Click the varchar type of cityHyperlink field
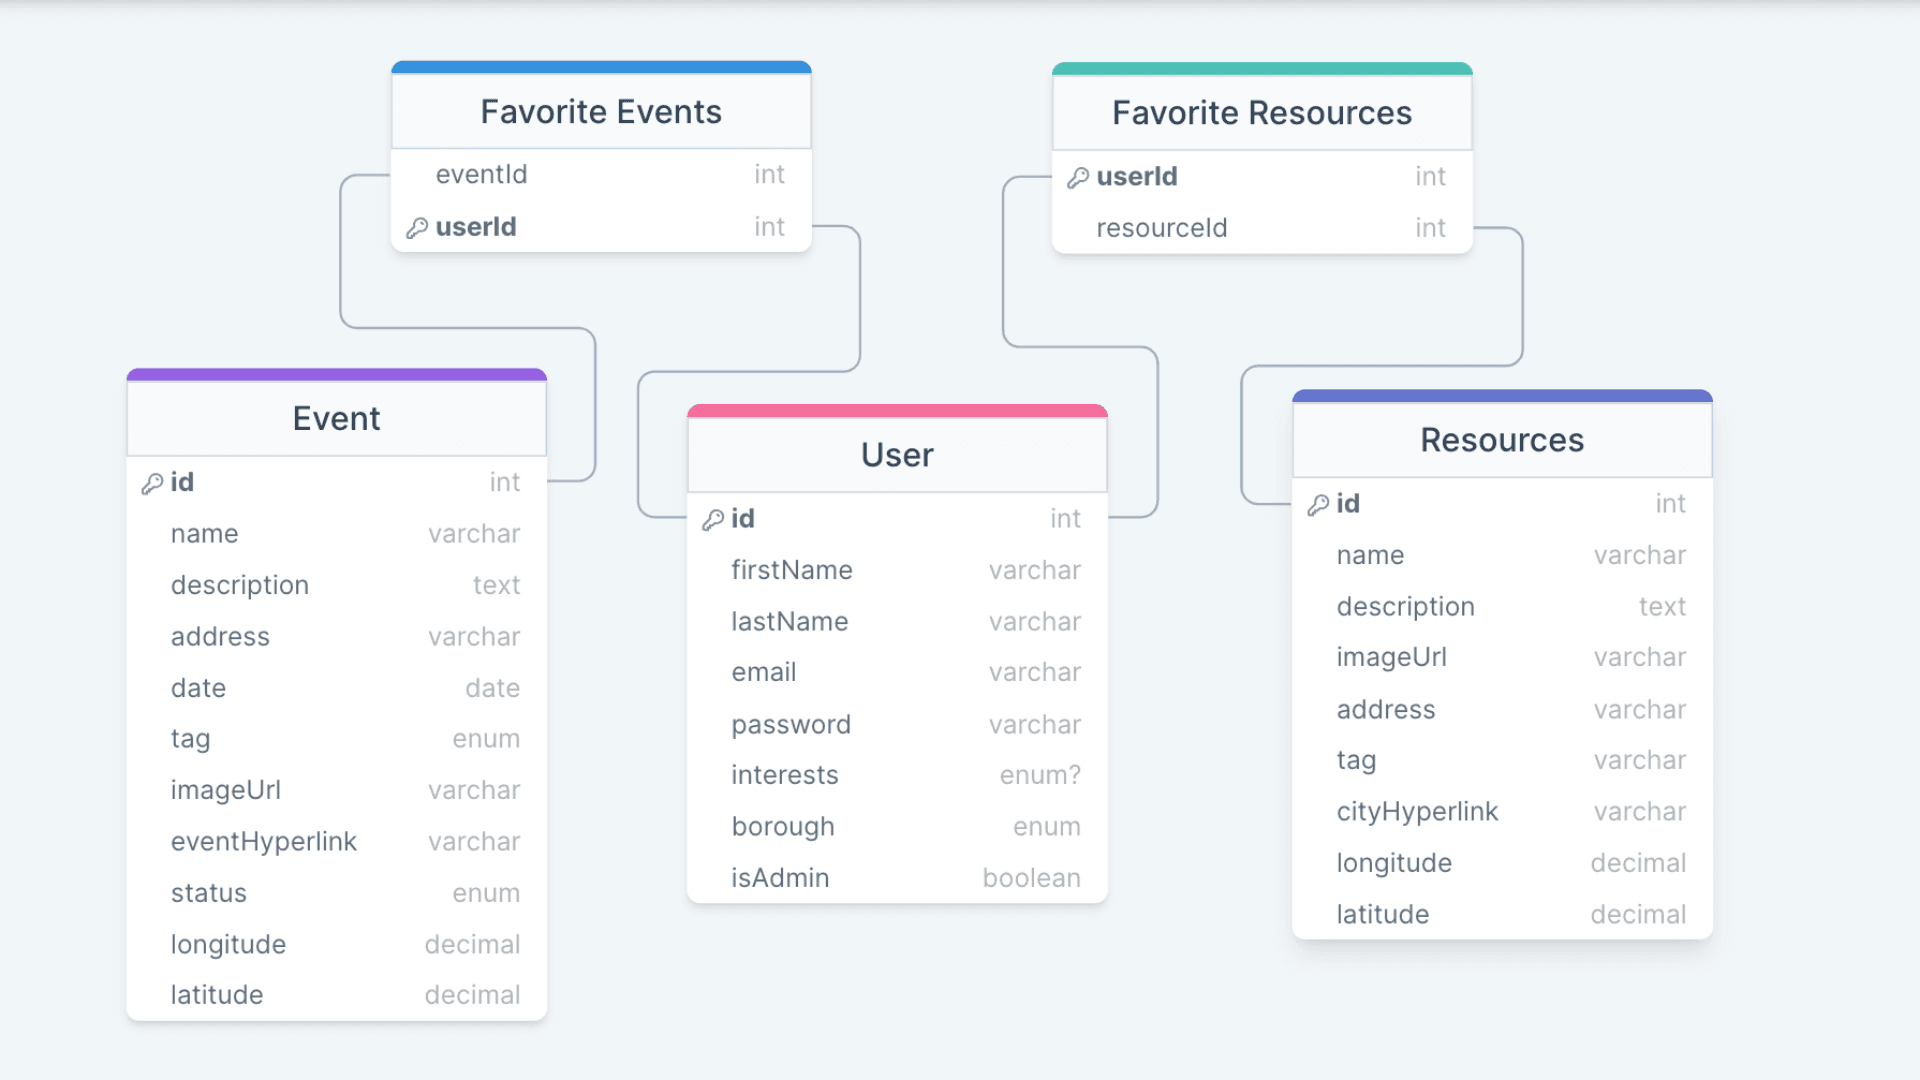Image resolution: width=1920 pixels, height=1080 pixels. pyautogui.click(x=1640, y=812)
